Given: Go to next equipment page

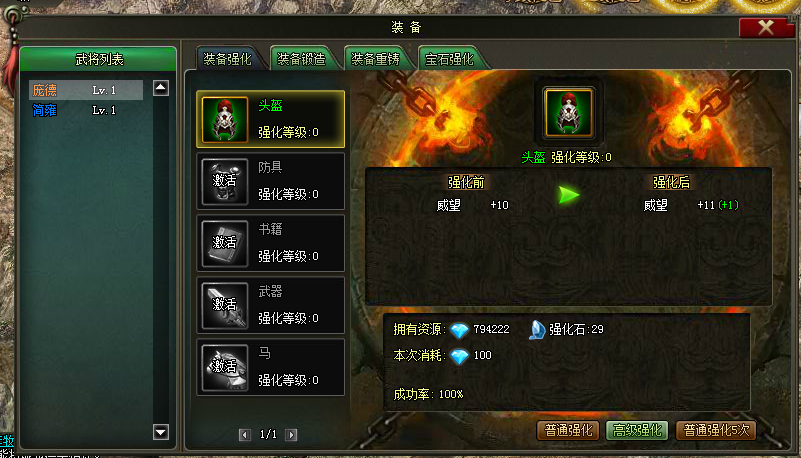Looking at the screenshot, I should point(291,435).
